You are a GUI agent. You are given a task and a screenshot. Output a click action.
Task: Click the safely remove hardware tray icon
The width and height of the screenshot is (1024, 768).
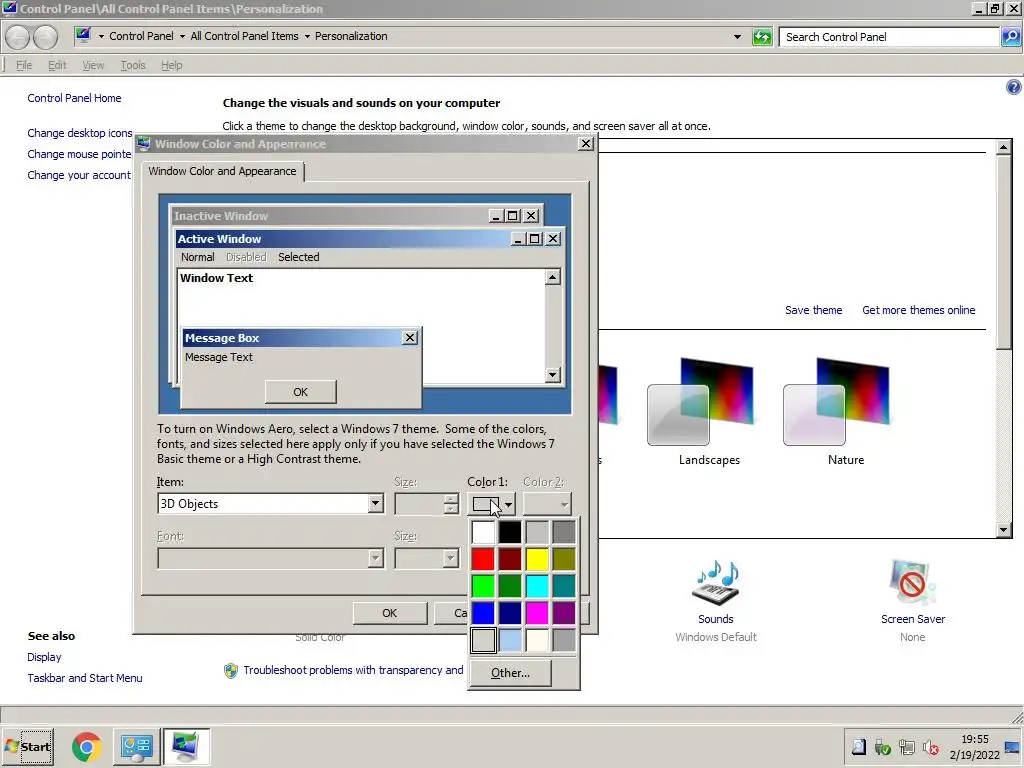point(882,747)
